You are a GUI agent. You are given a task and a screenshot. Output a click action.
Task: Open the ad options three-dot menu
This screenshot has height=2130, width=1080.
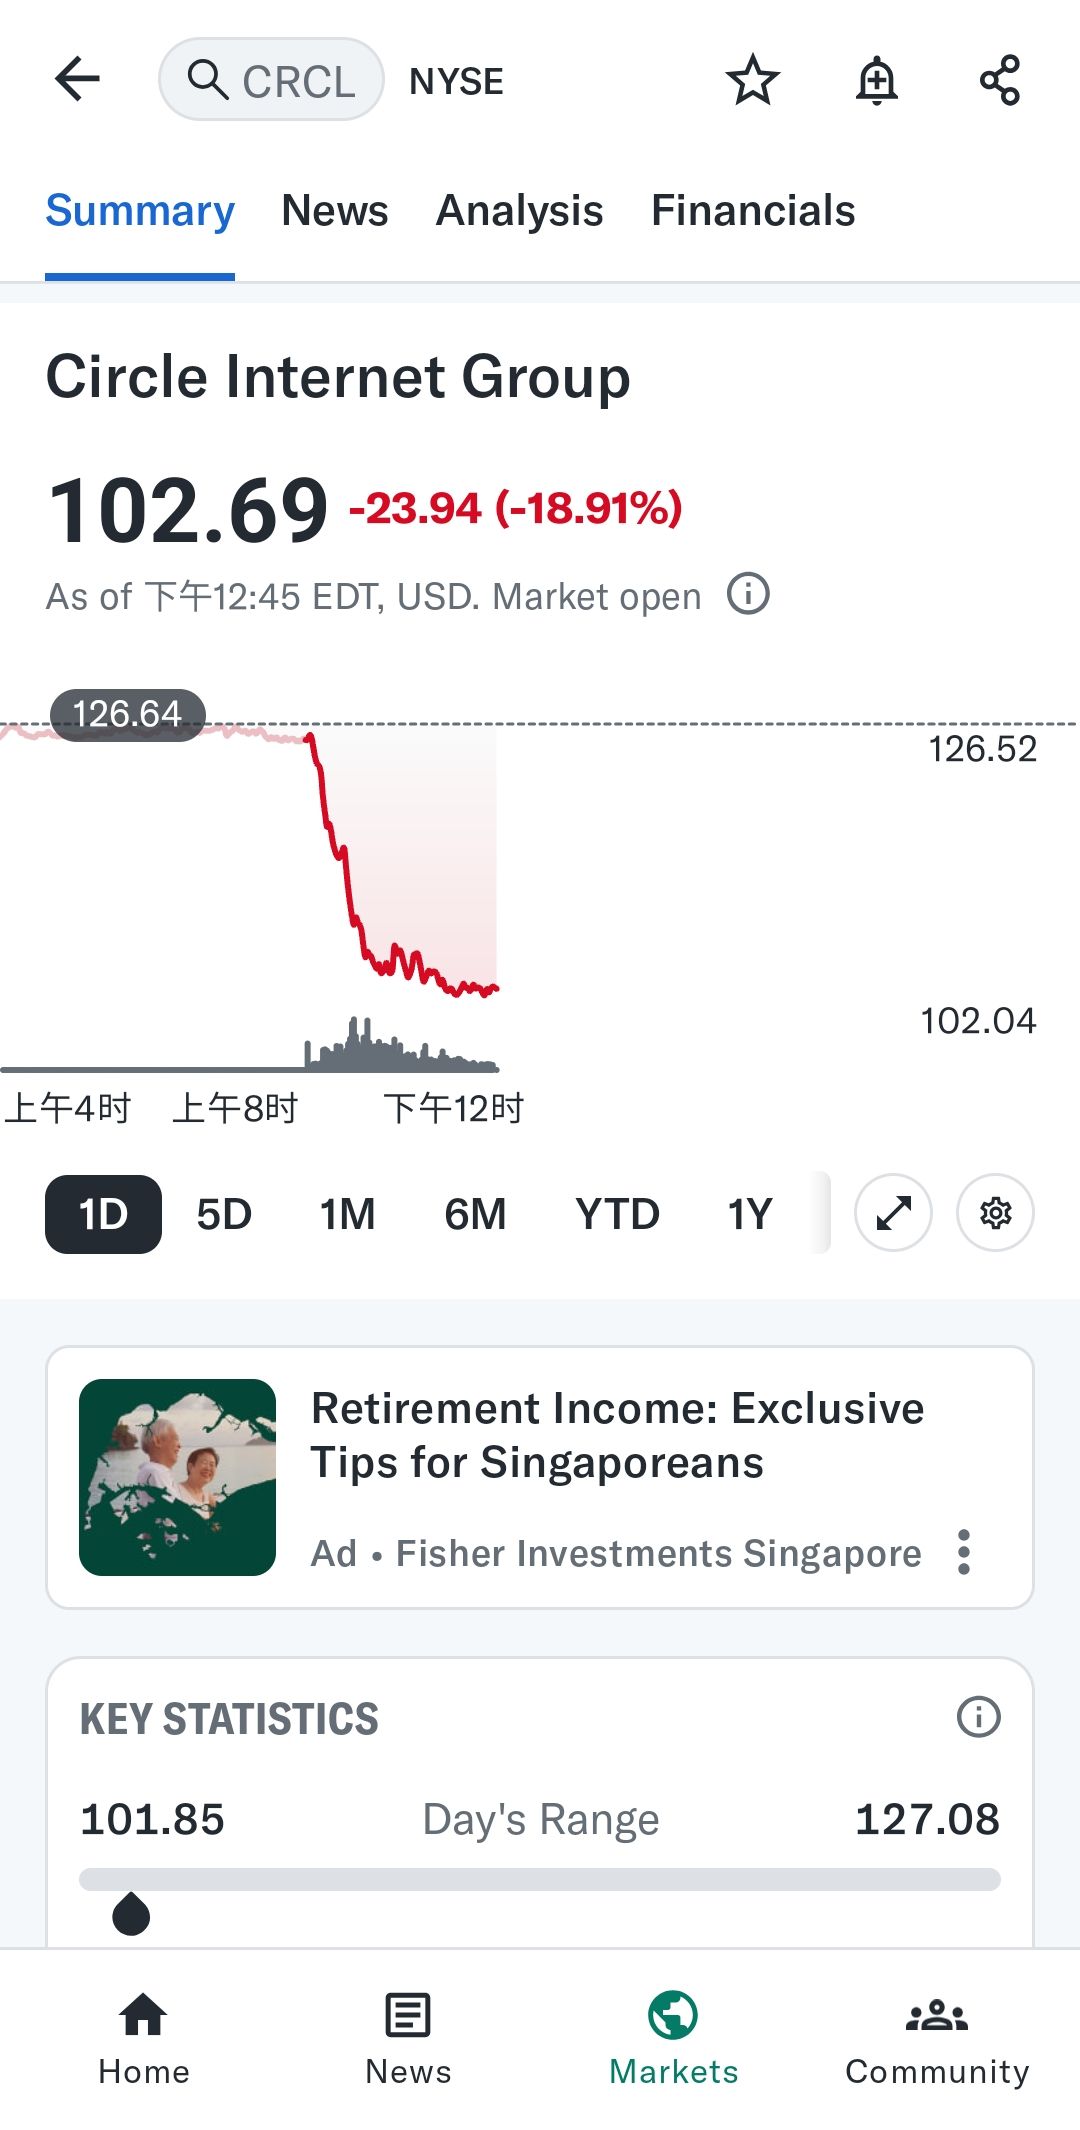tap(963, 1552)
